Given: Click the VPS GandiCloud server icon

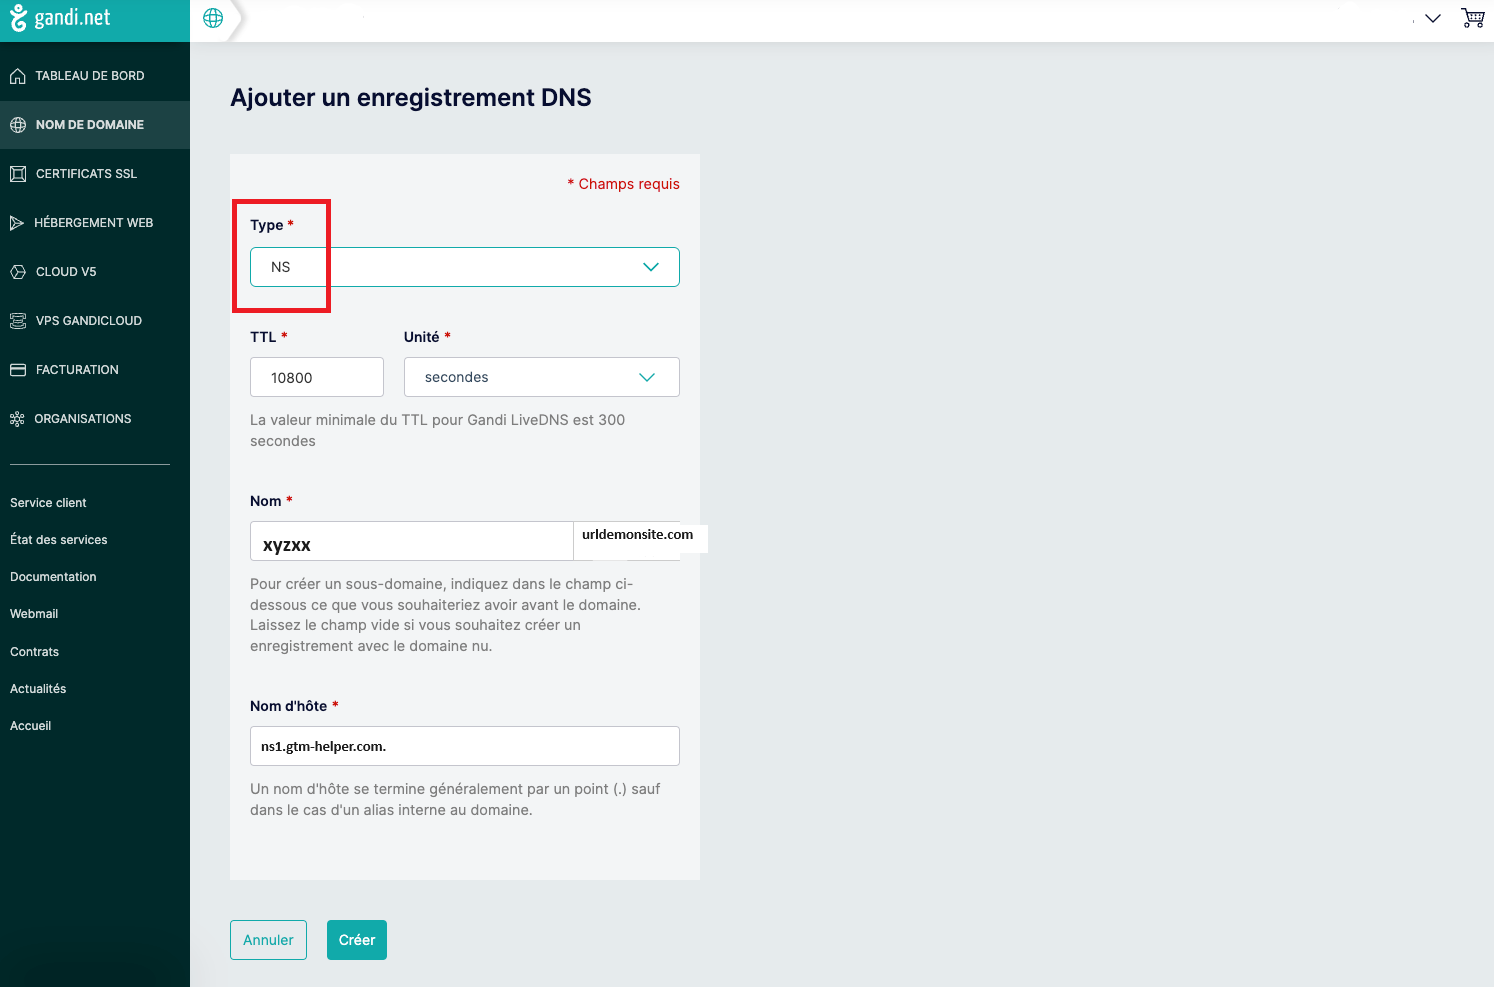Looking at the screenshot, I should click(18, 321).
